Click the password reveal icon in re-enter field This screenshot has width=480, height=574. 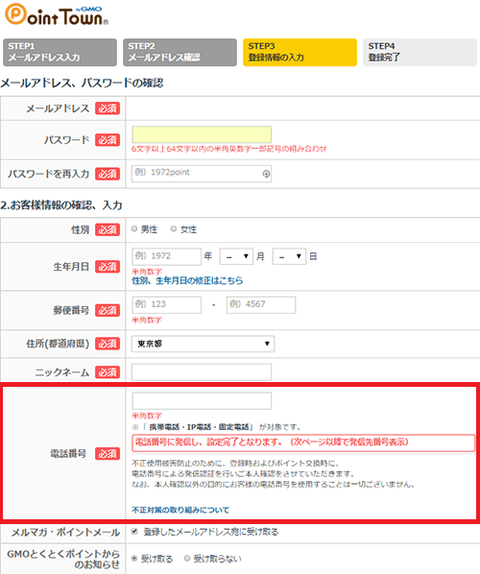click(266, 174)
